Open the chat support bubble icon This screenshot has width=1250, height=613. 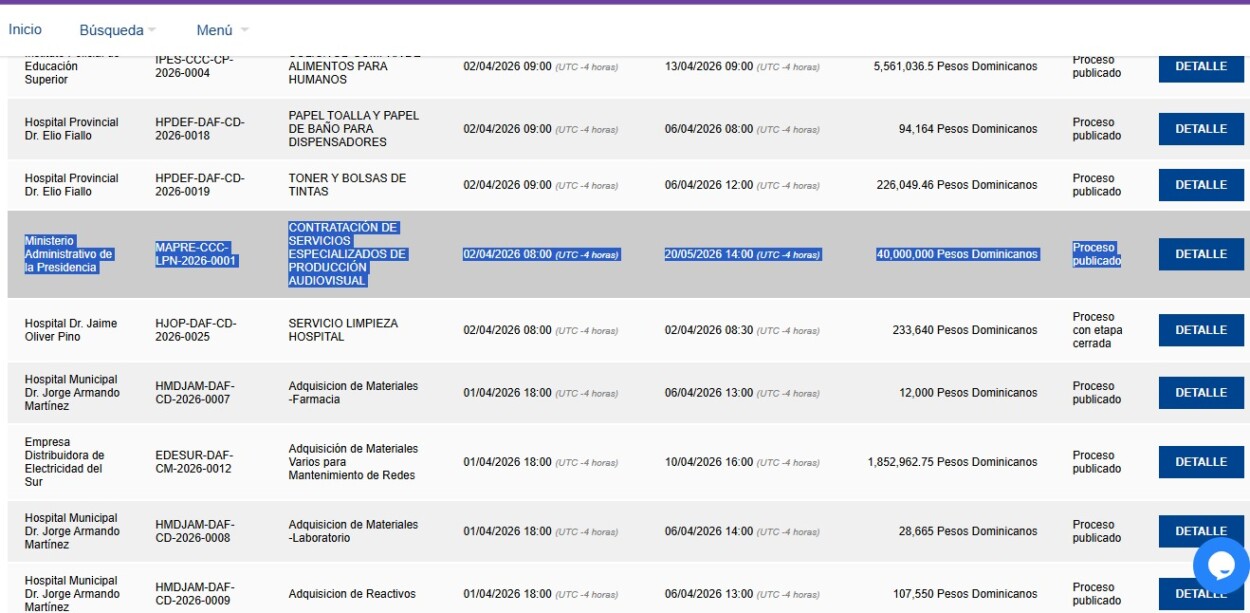pos(1221,565)
